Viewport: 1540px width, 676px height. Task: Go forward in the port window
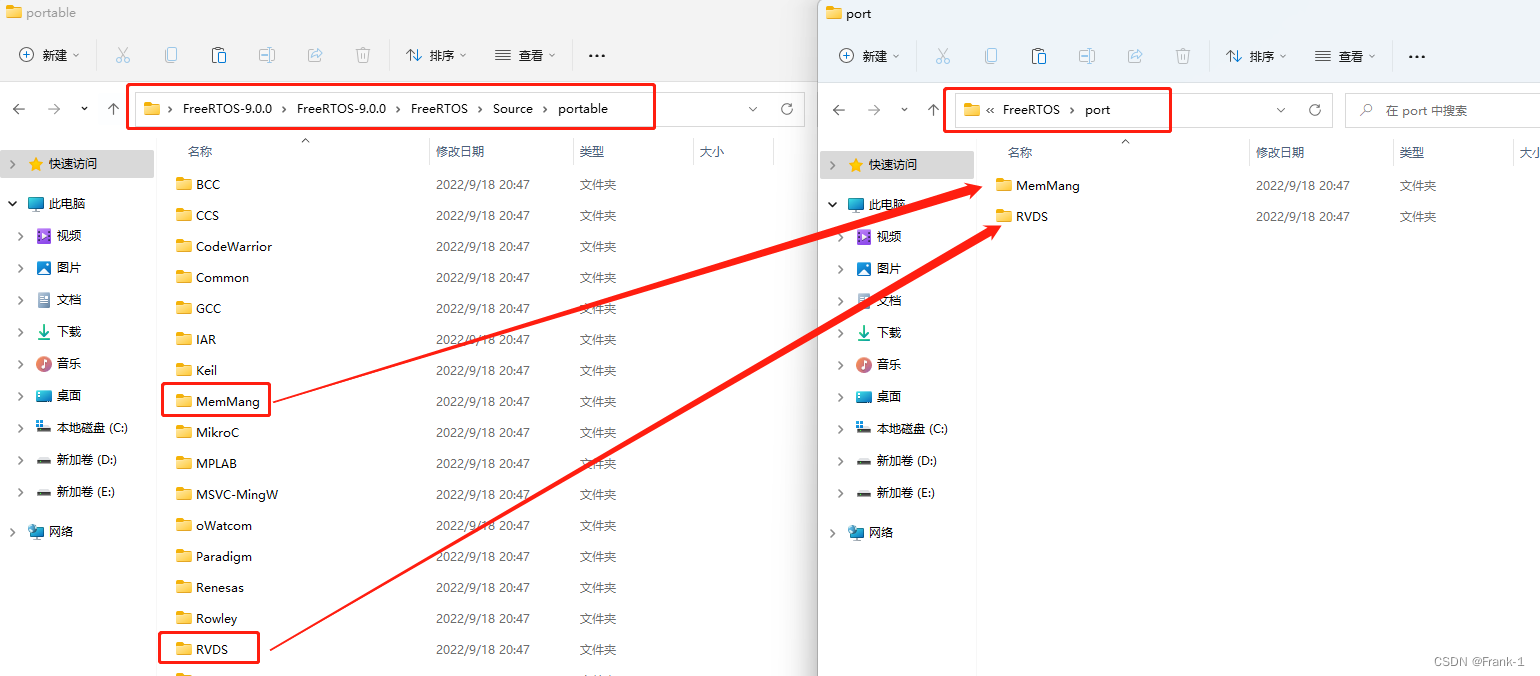[874, 110]
